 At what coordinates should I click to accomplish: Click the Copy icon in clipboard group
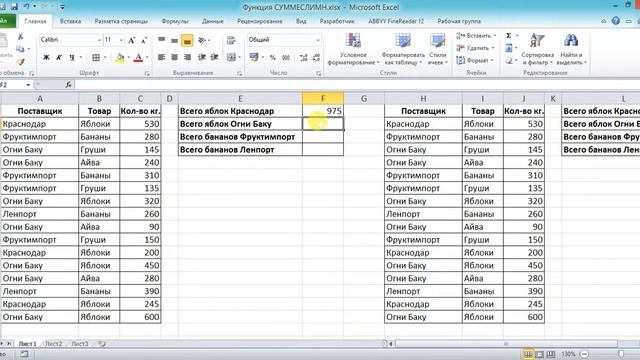coord(20,49)
